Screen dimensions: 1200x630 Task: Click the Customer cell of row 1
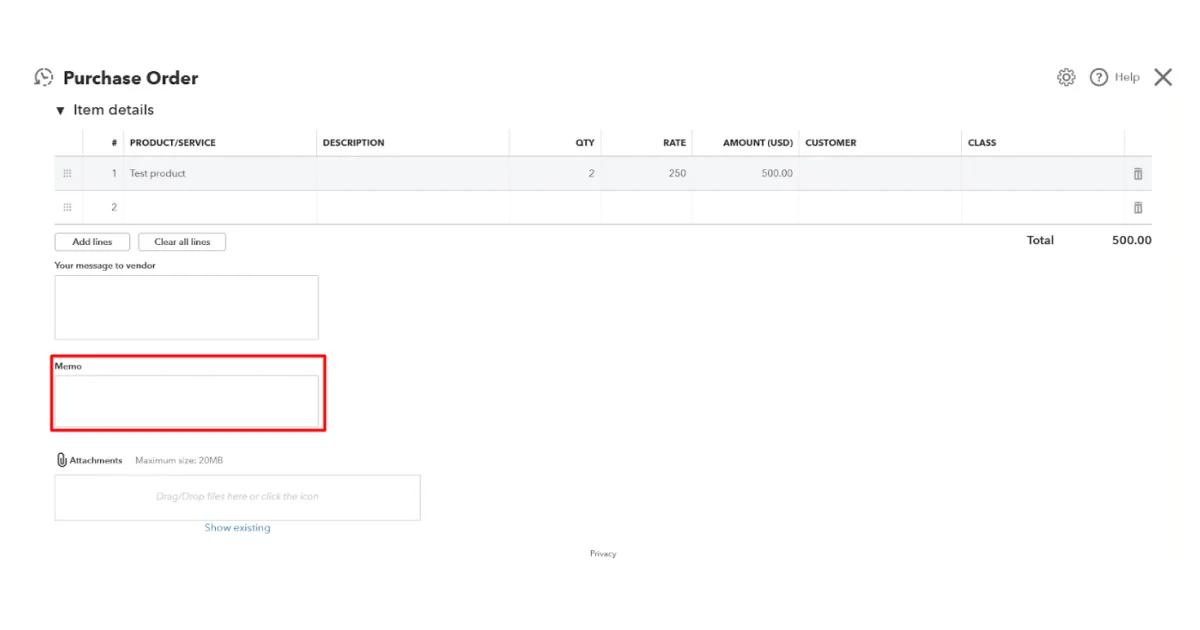(880, 173)
